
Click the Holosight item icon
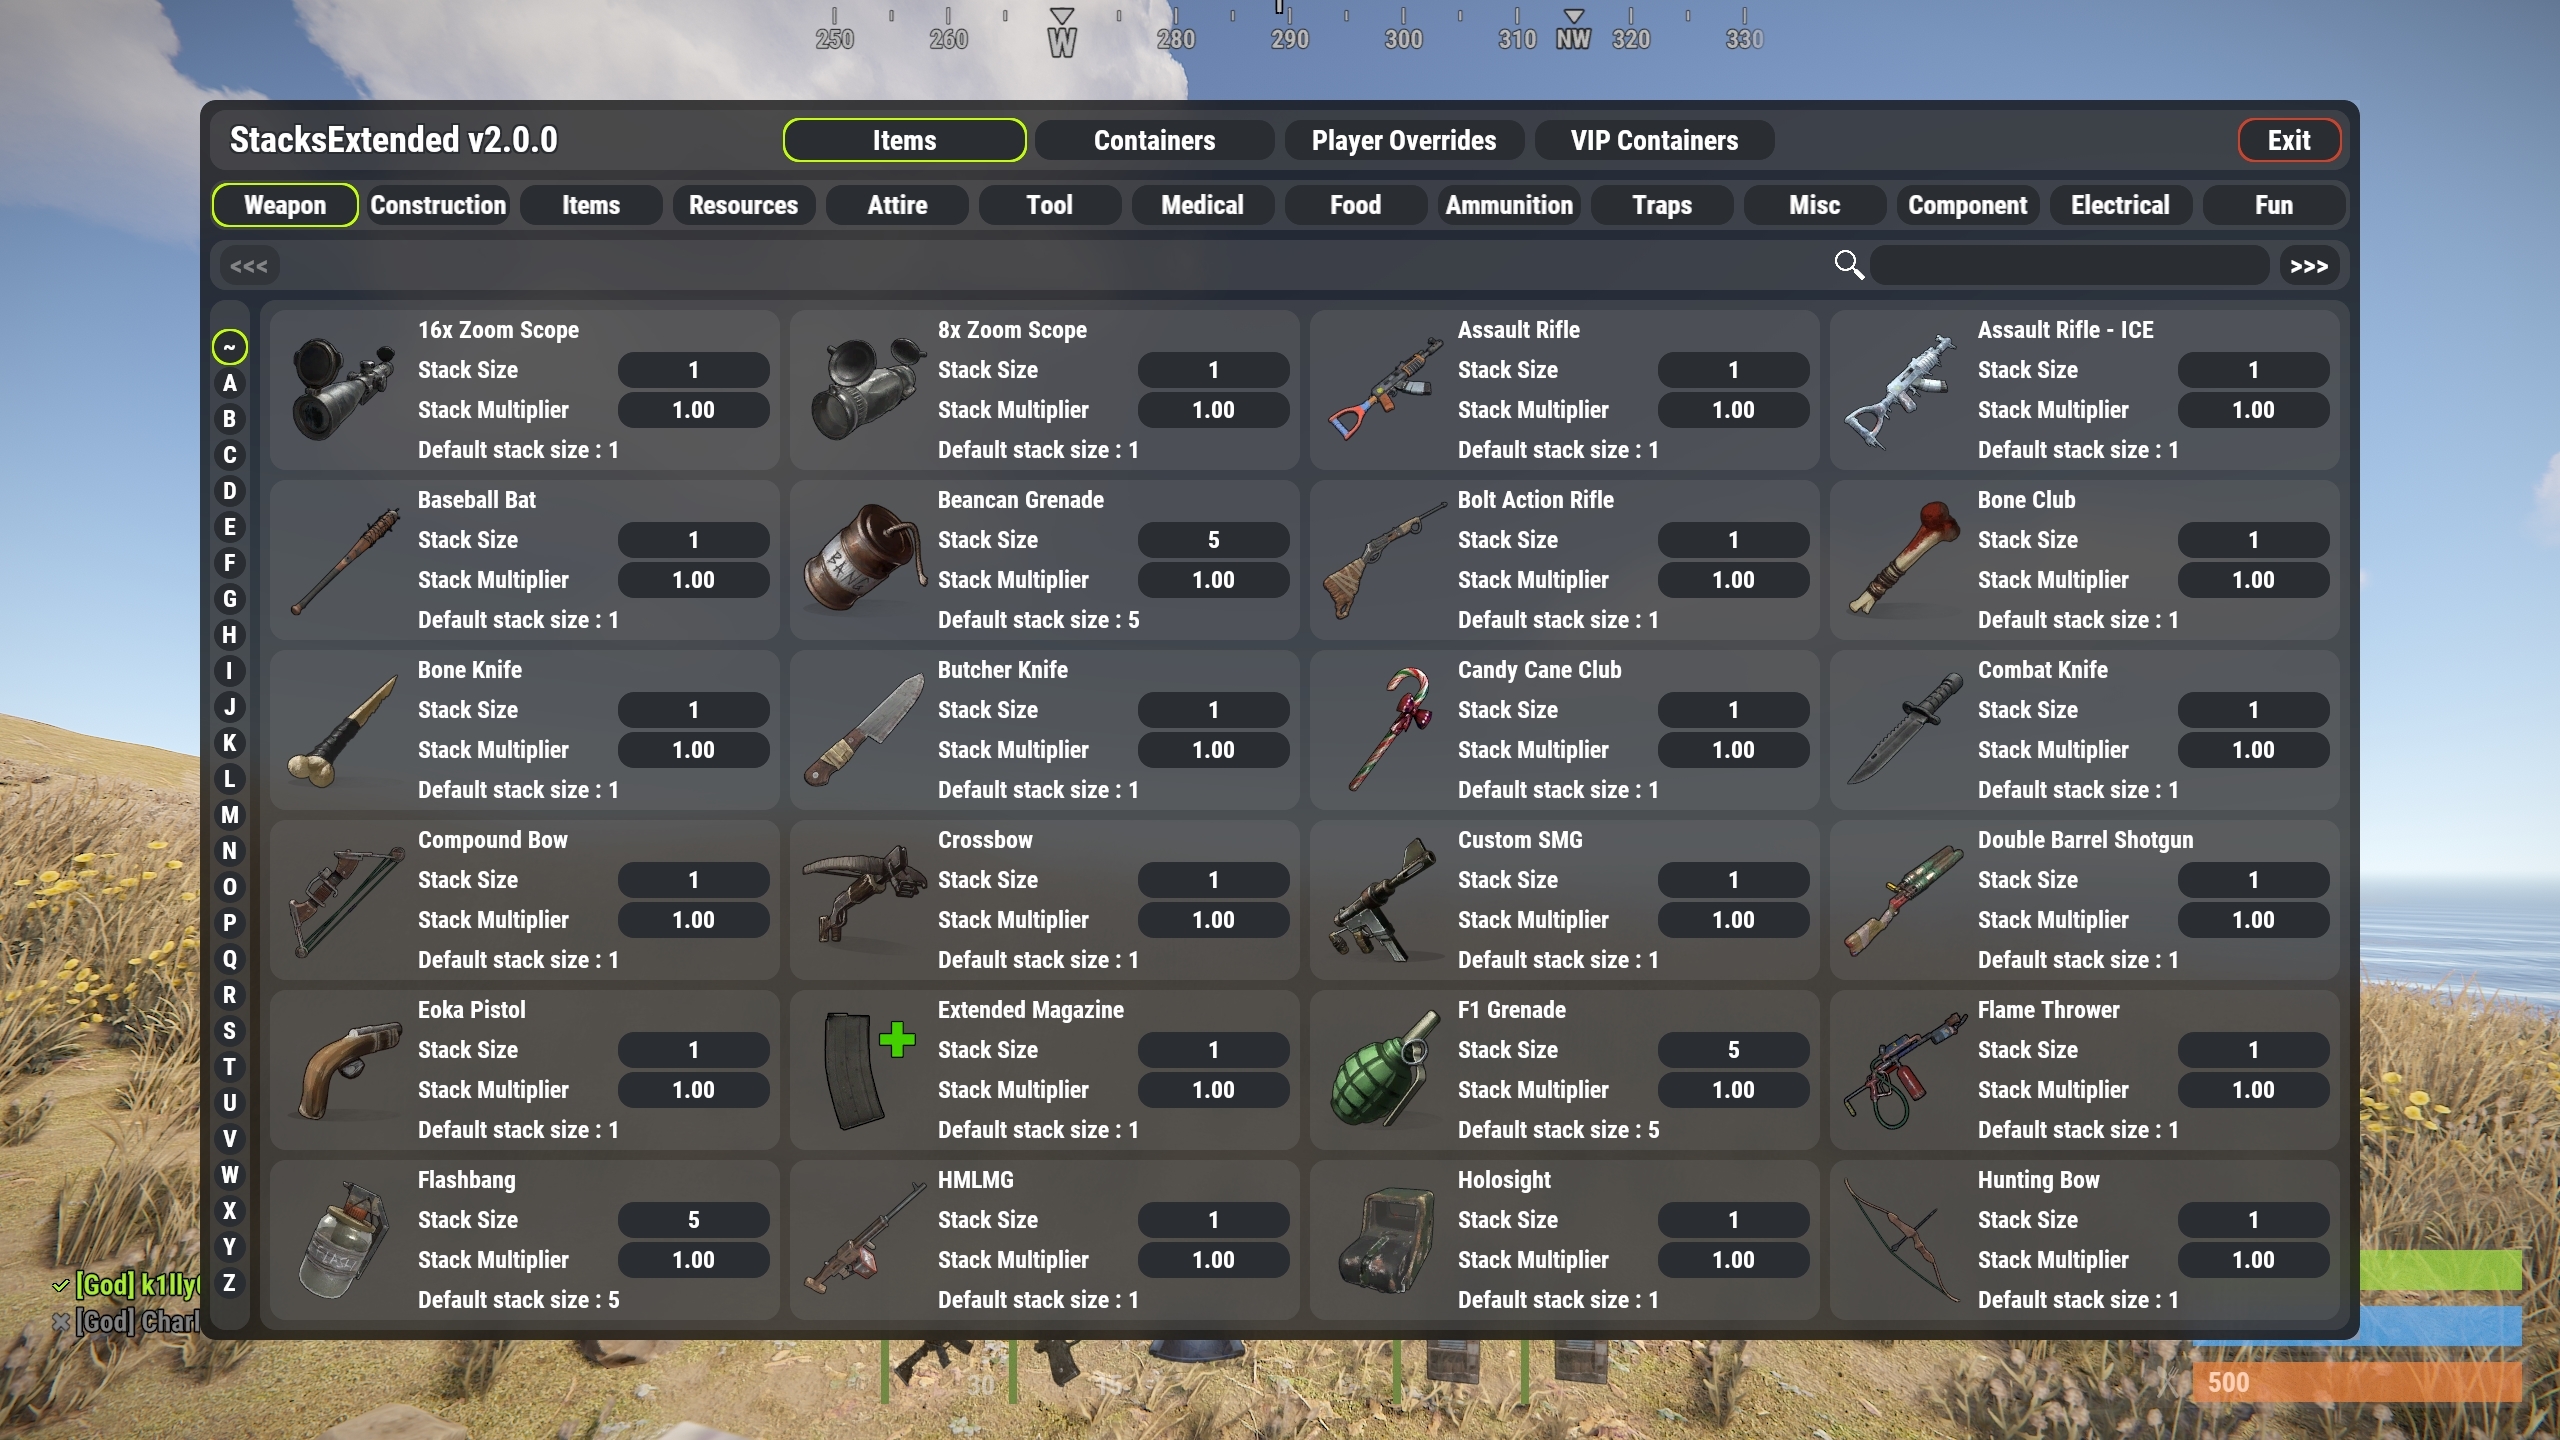click(1384, 1240)
